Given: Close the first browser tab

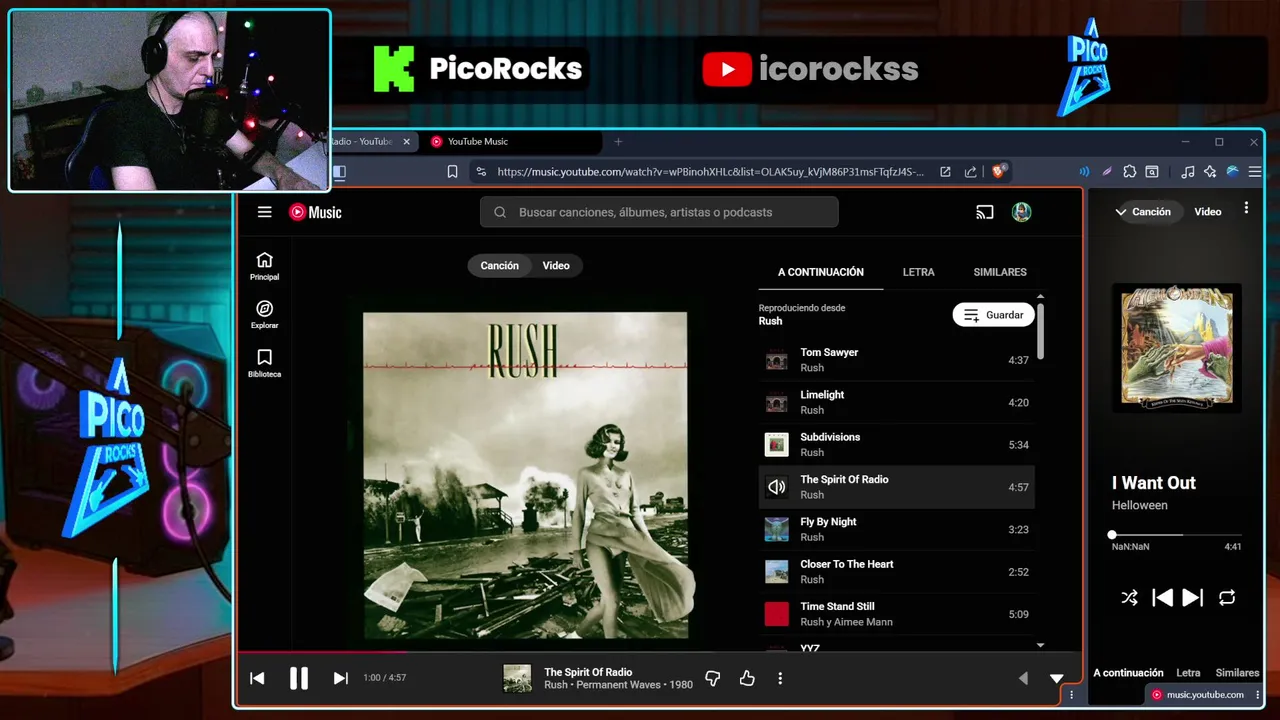Looking at the screenshot, I should coord(406,142).
